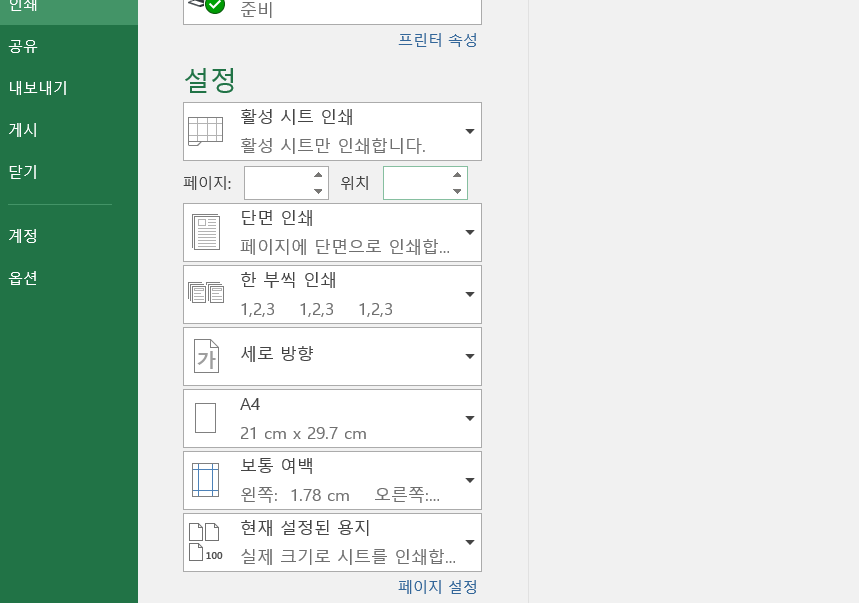Expand the scaling options dropdown
This screenshot has width=859, height=603.
468,542
